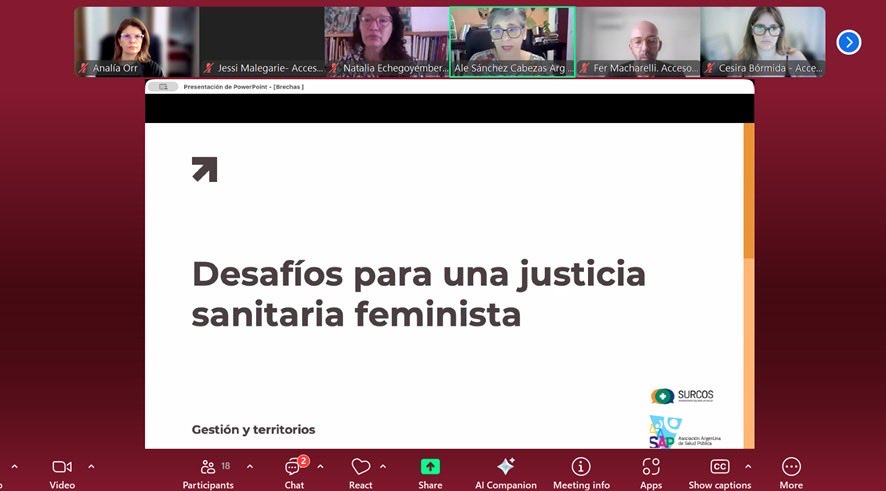Expand caption options caret
Image resolution: width=886 pixels, height=491 pixels.
click(748, 467)
